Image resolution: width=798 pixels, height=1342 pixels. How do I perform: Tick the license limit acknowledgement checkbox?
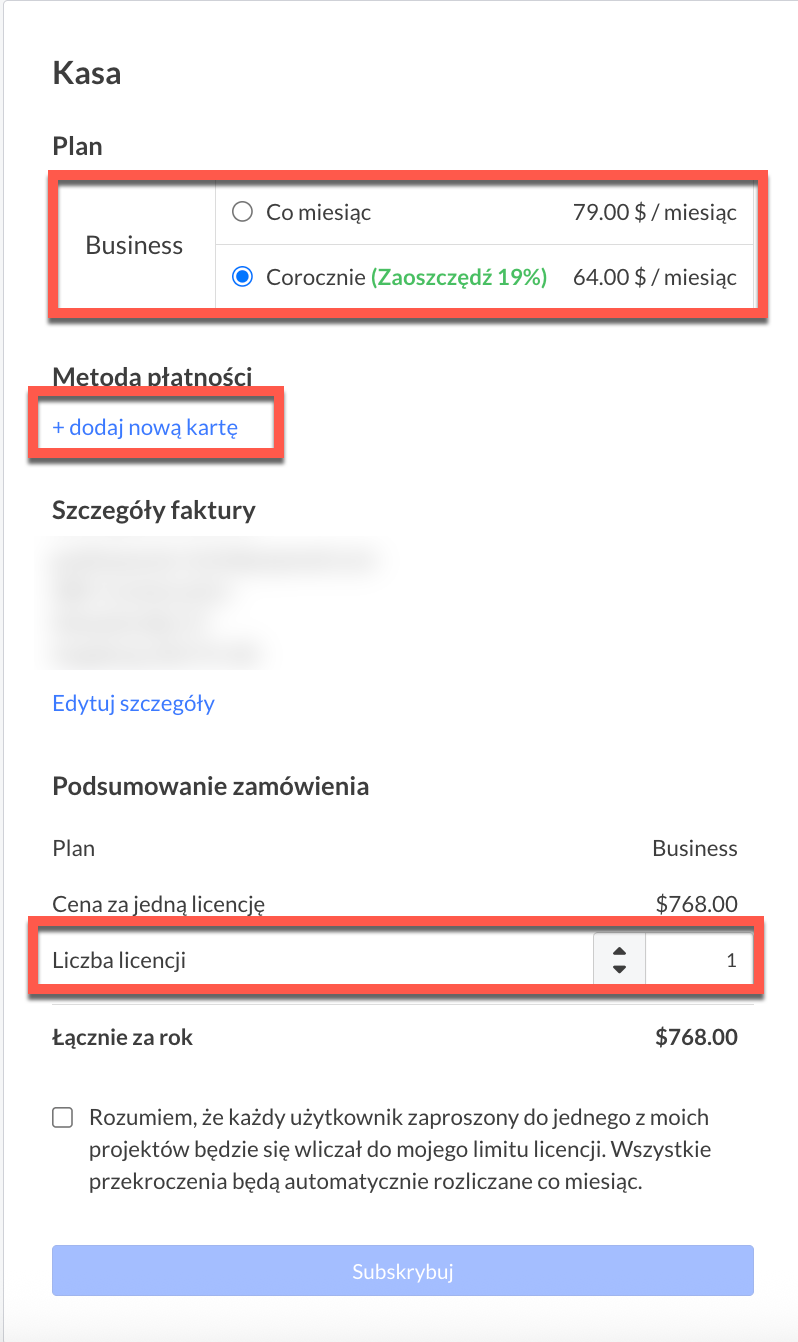(x=63, y=1118)
